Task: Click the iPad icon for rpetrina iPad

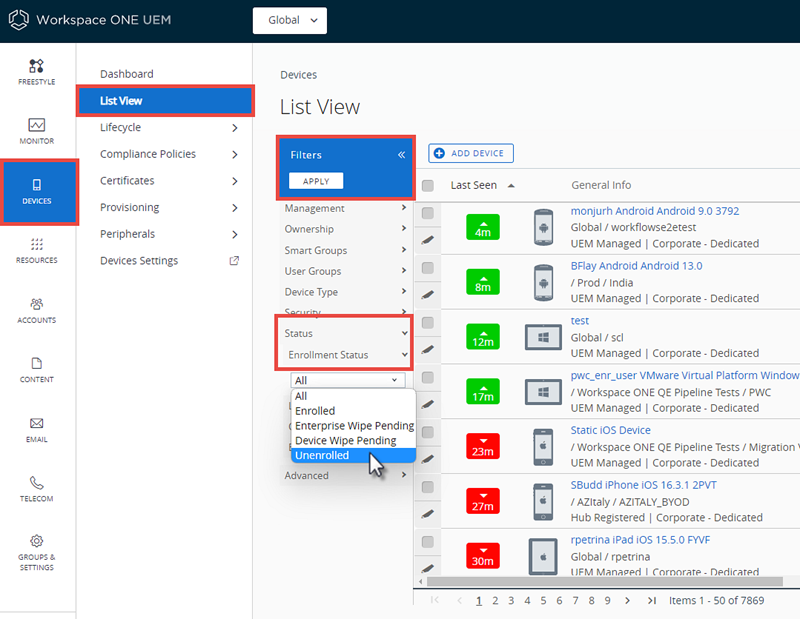Action: coord(543,557)
